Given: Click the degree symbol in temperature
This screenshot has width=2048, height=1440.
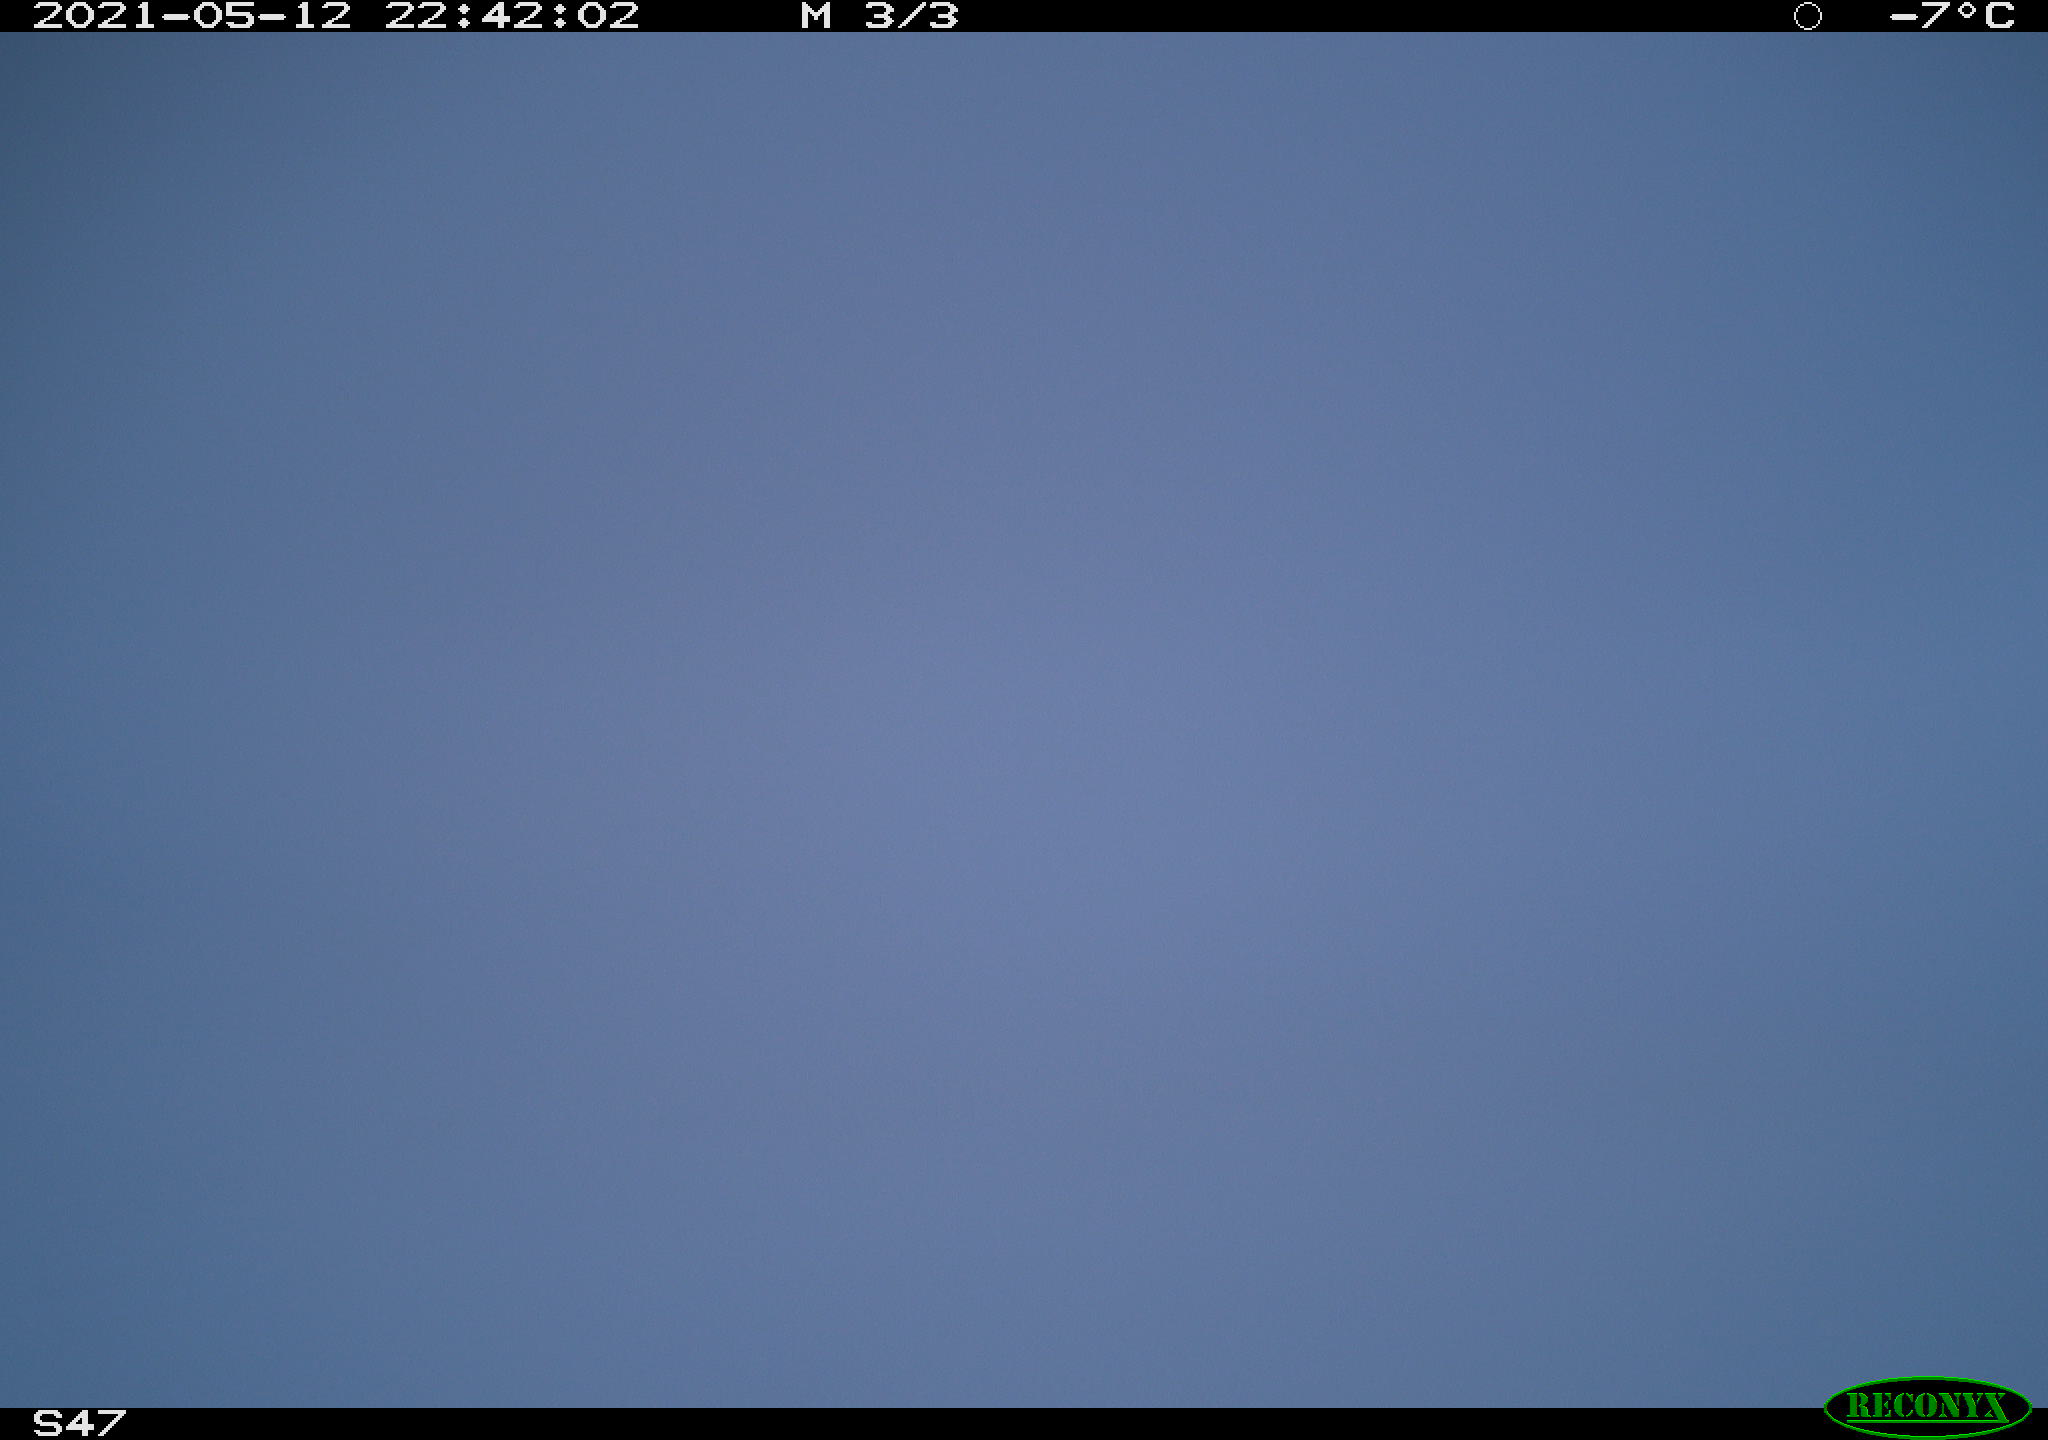Looking at the screenshot, I should click(1965, 10).
